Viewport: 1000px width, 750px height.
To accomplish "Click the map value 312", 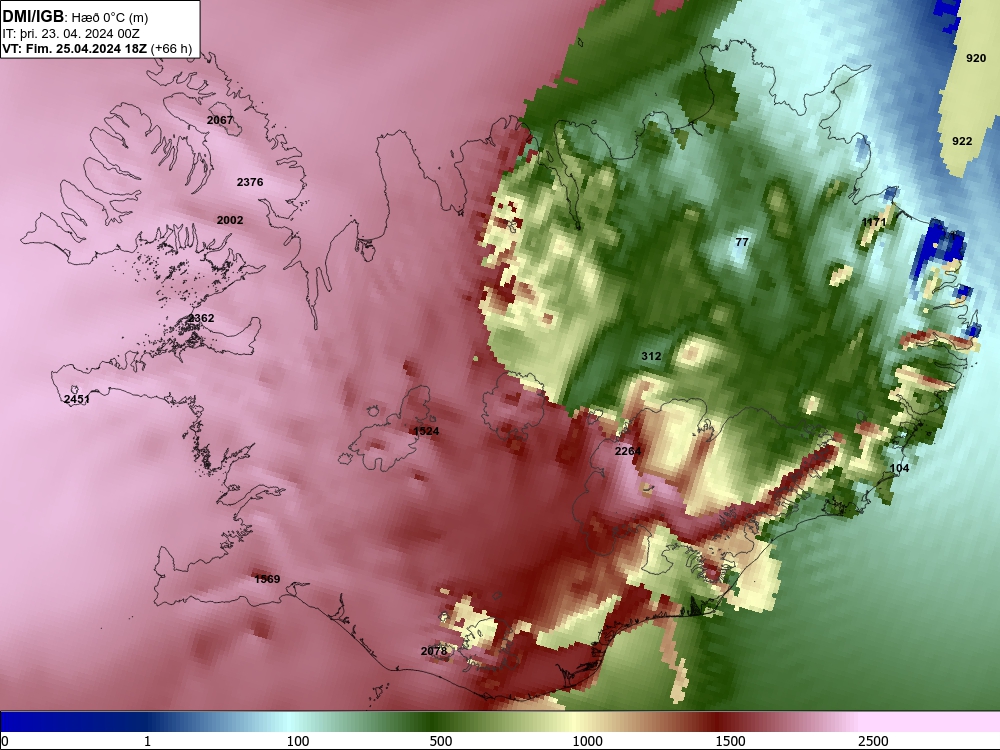I will [x=651, y=357].
